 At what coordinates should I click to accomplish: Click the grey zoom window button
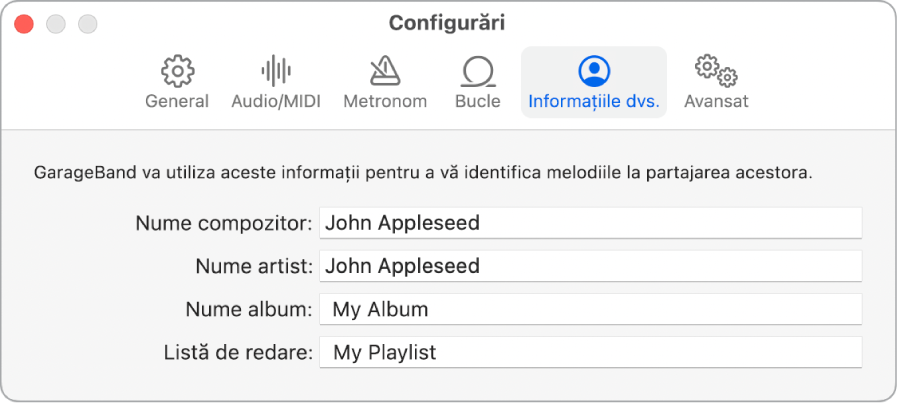pyautogui.click(x=88, y=23)
